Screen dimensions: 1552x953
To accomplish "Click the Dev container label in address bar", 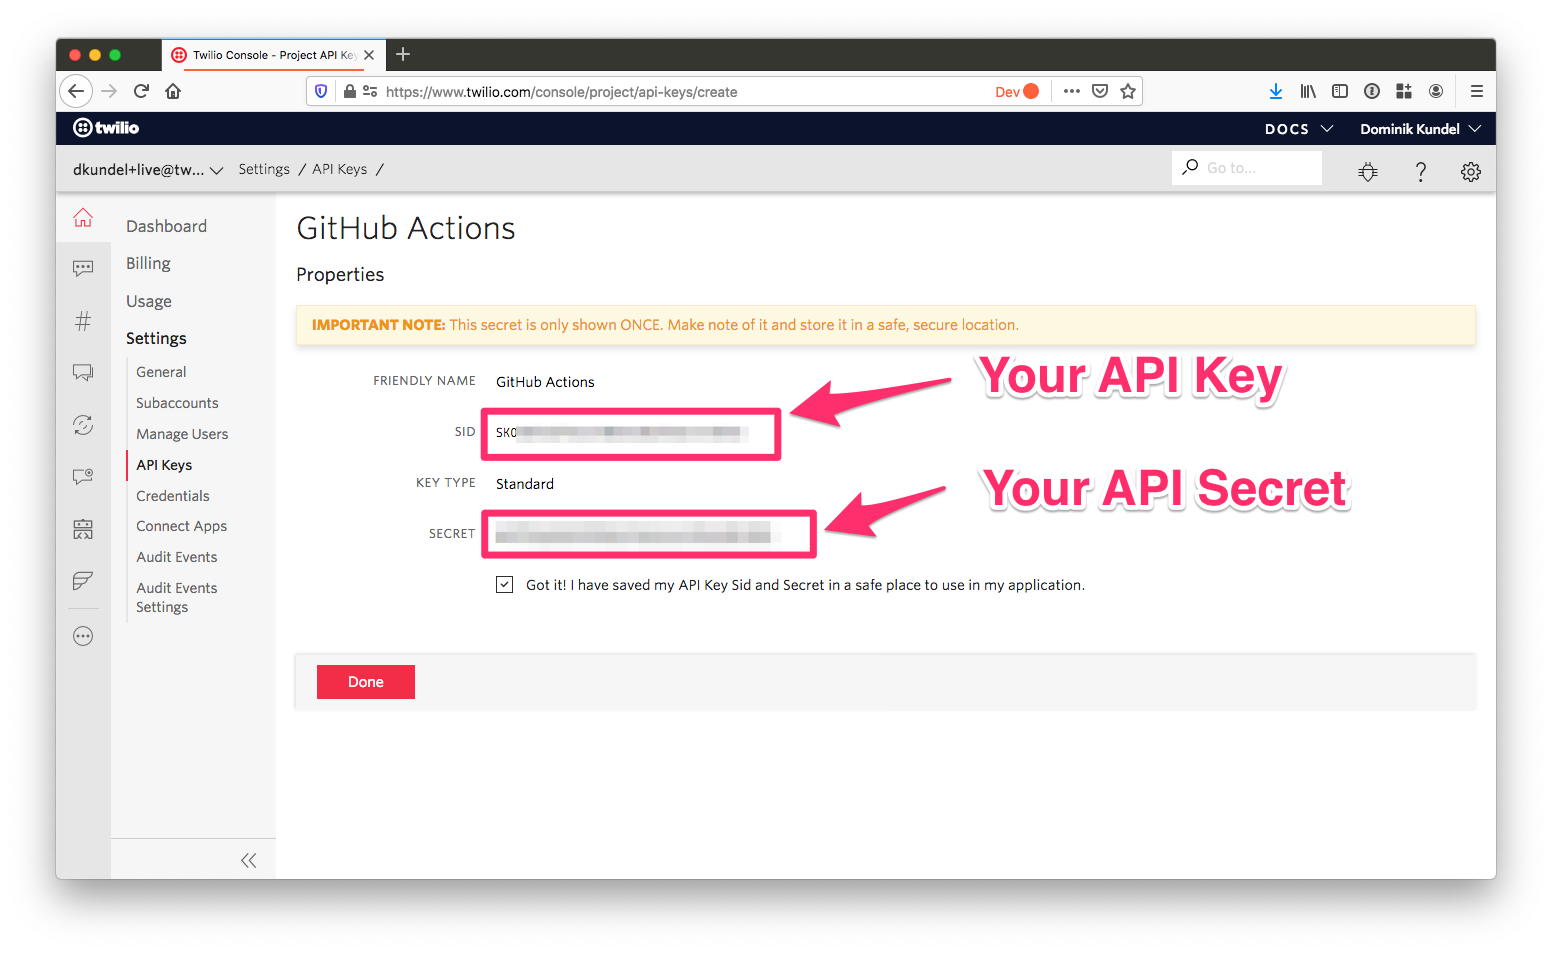I will (1017, 92).
